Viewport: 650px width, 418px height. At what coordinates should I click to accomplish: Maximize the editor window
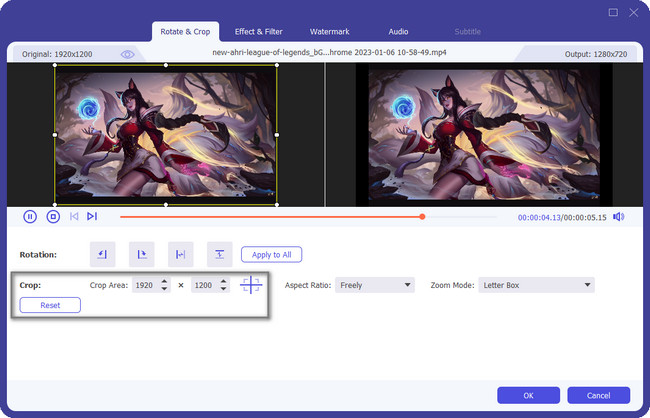613,12
